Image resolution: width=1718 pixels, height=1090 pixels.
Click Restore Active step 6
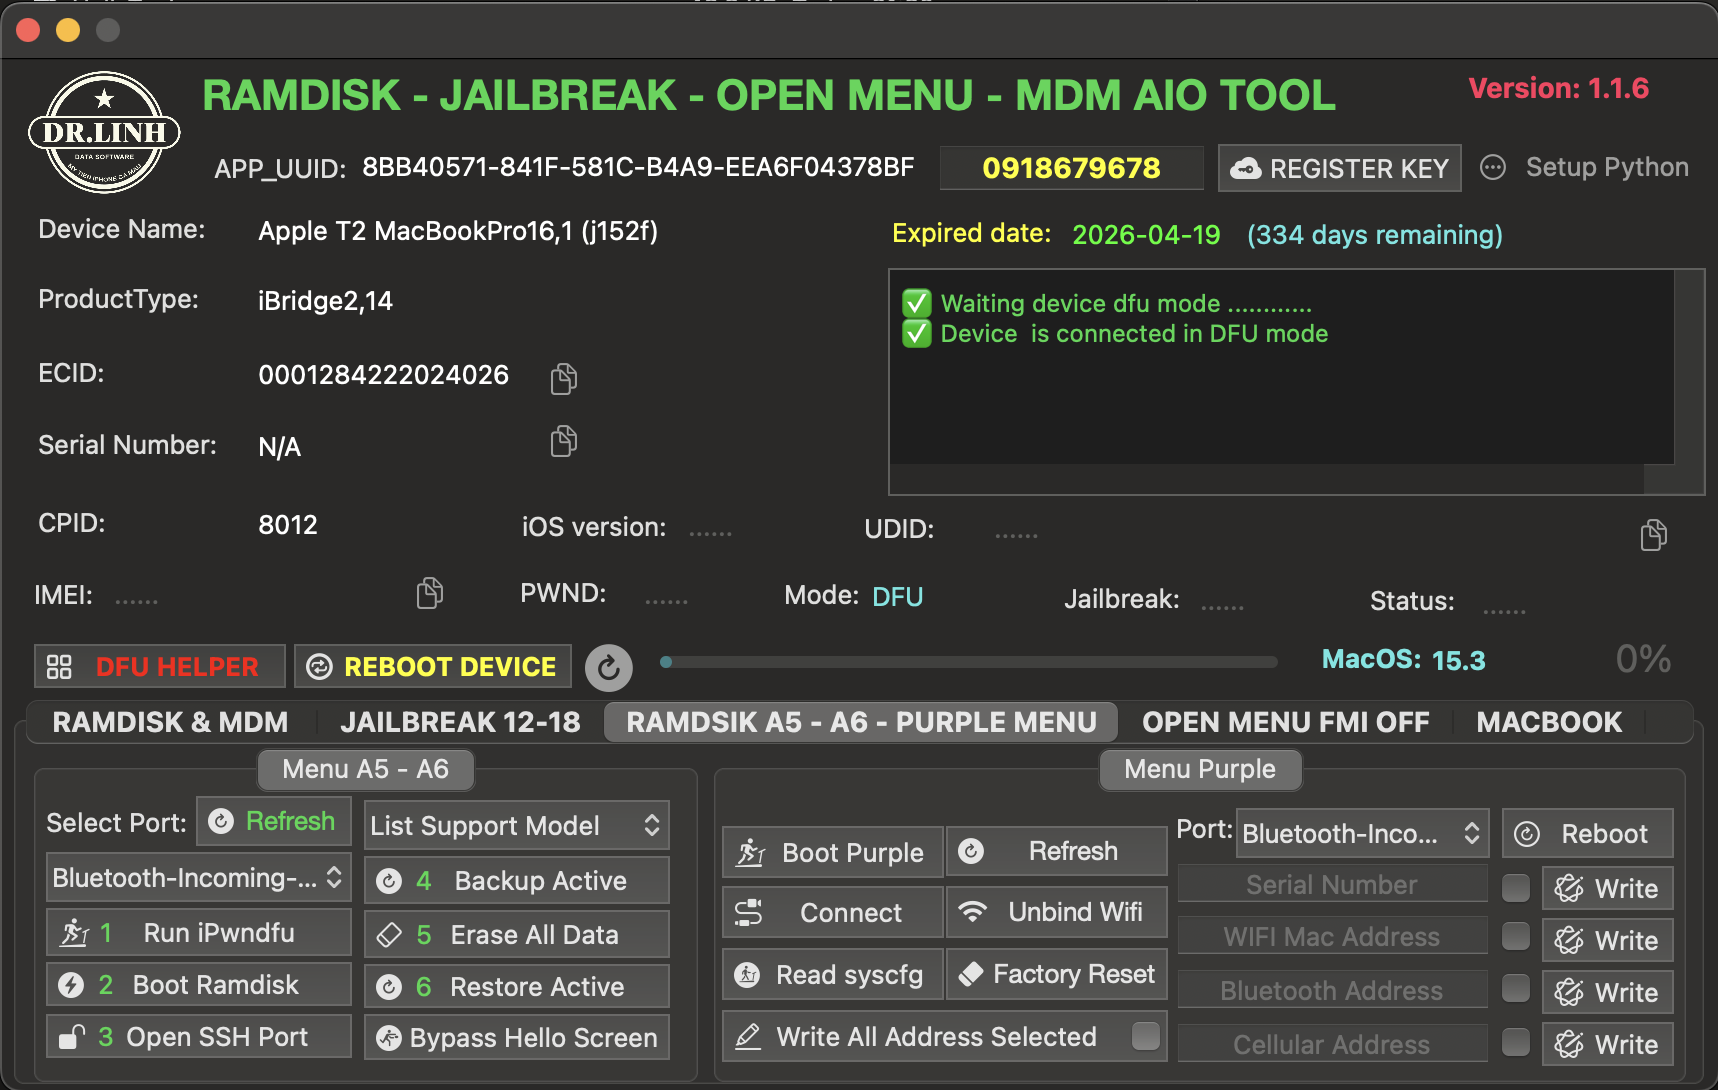point(516,987)
